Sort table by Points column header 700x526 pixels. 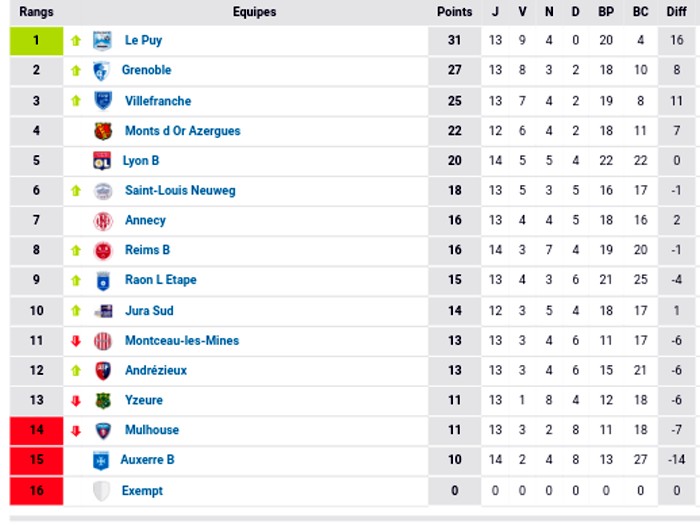(455, 12)
